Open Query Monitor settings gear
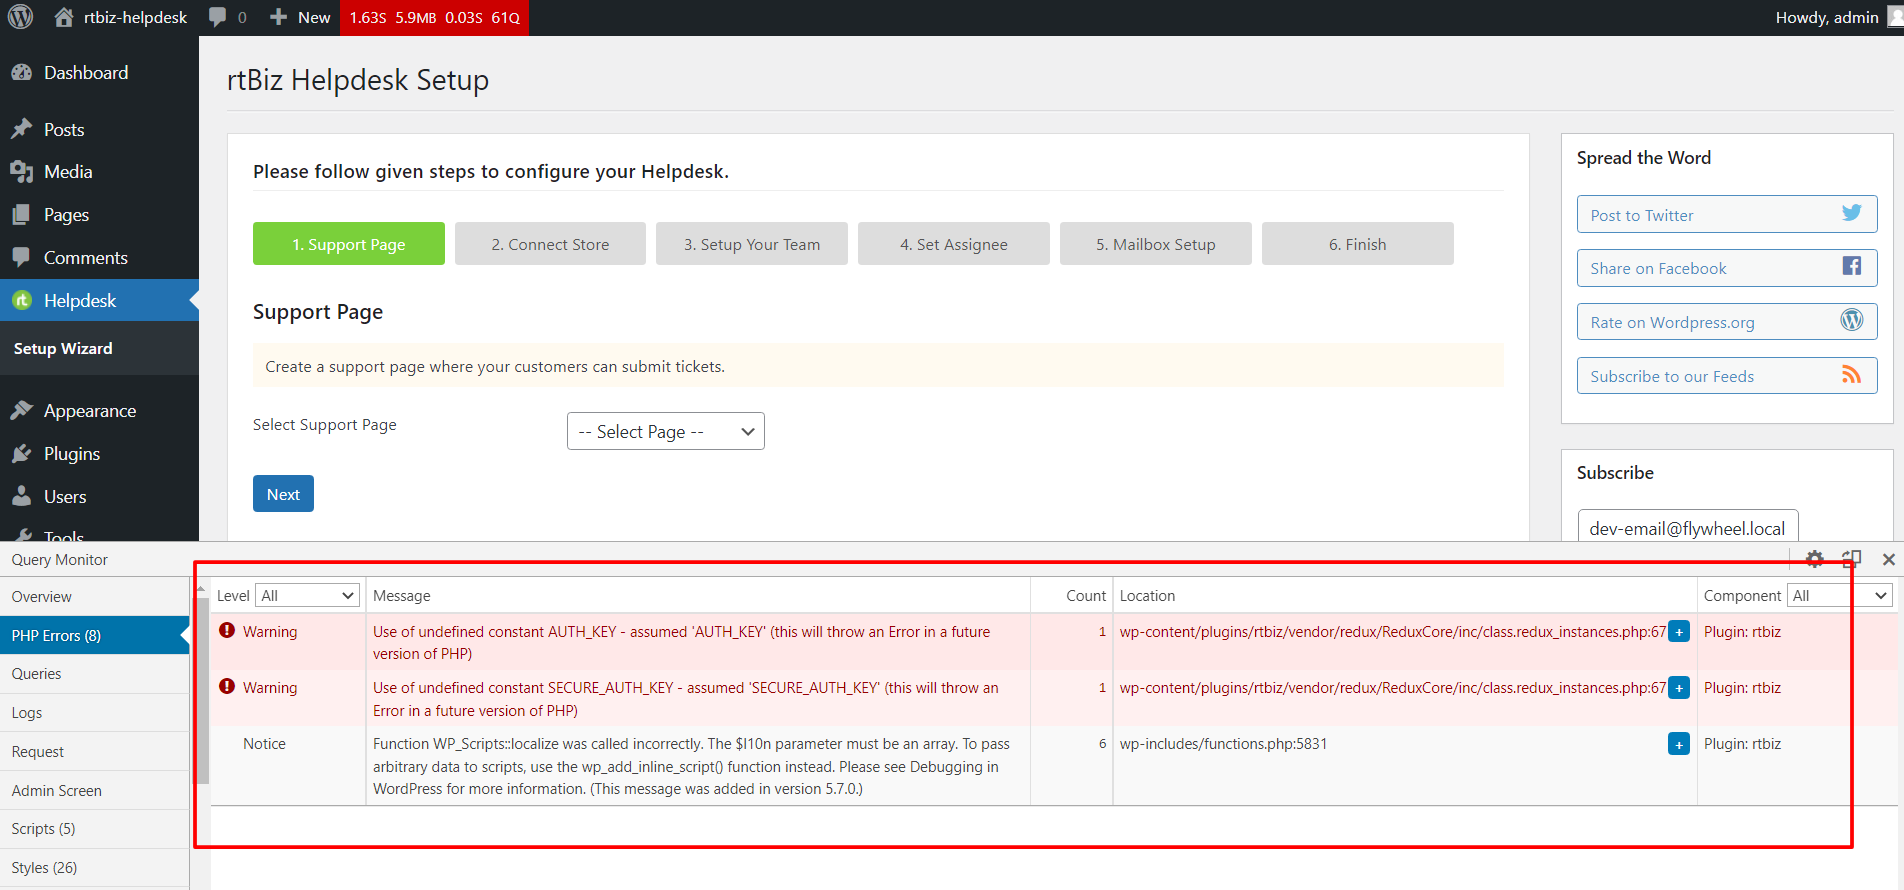This screenshot has height=890, width=1904. click(1815, 559)
